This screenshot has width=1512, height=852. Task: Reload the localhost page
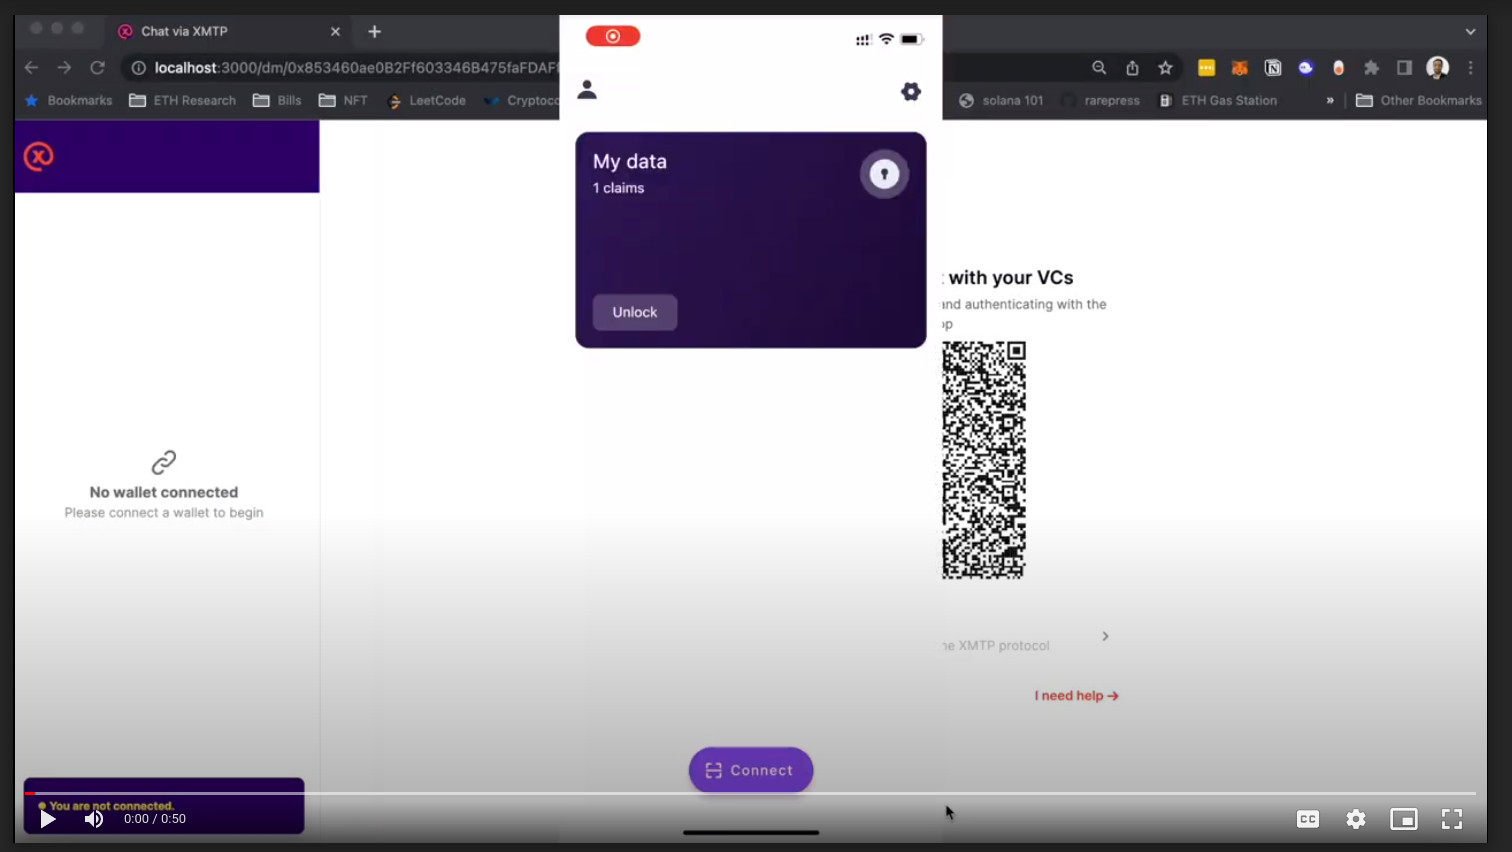[x=97, y=68]
